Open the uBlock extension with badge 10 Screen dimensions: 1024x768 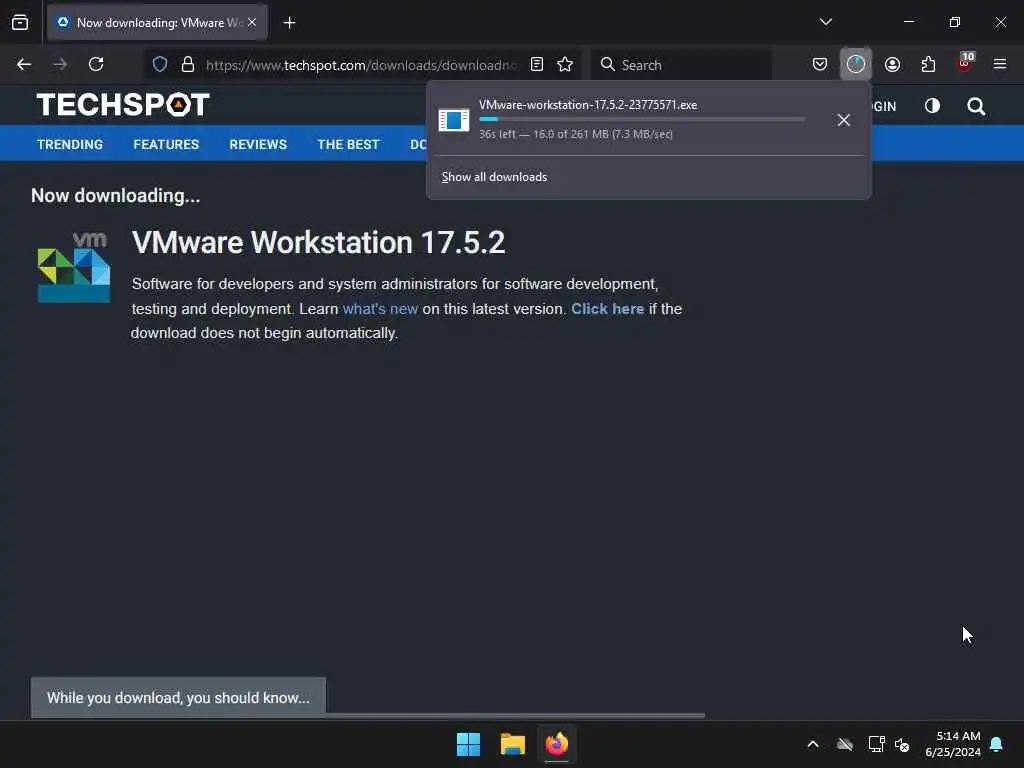pyautogui.click(x=965, y=63)
